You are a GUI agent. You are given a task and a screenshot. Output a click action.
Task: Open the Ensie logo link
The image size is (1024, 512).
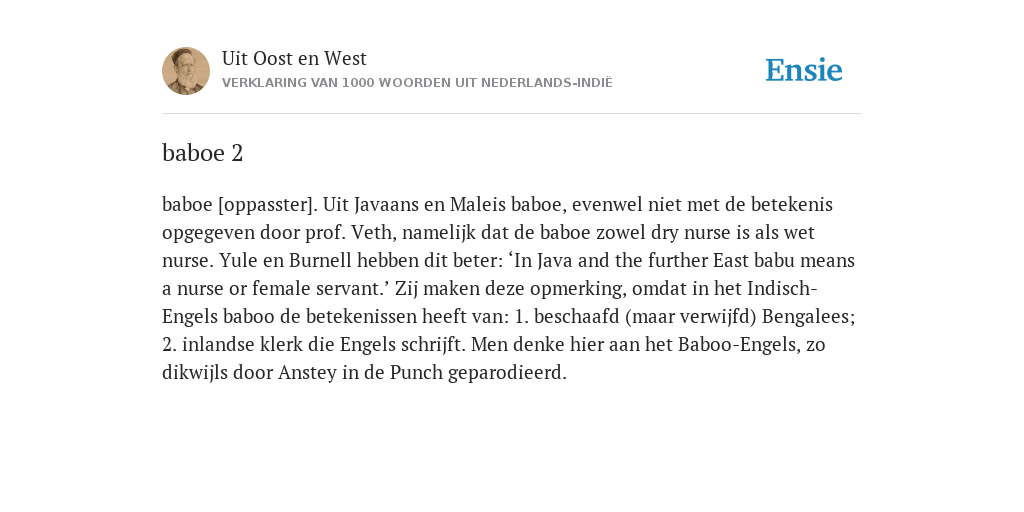coord(804,71)
